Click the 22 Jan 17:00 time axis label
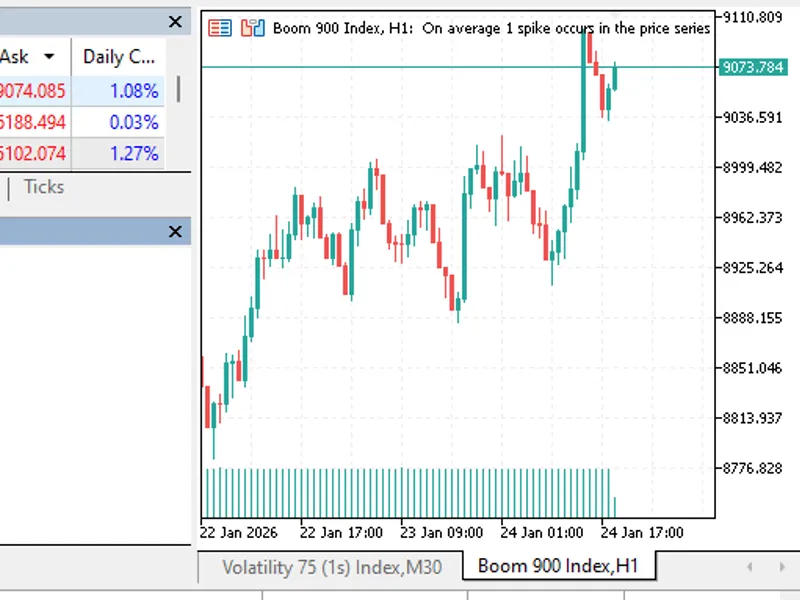Viewport: 800px width, 600px height. tap(341, 533)
